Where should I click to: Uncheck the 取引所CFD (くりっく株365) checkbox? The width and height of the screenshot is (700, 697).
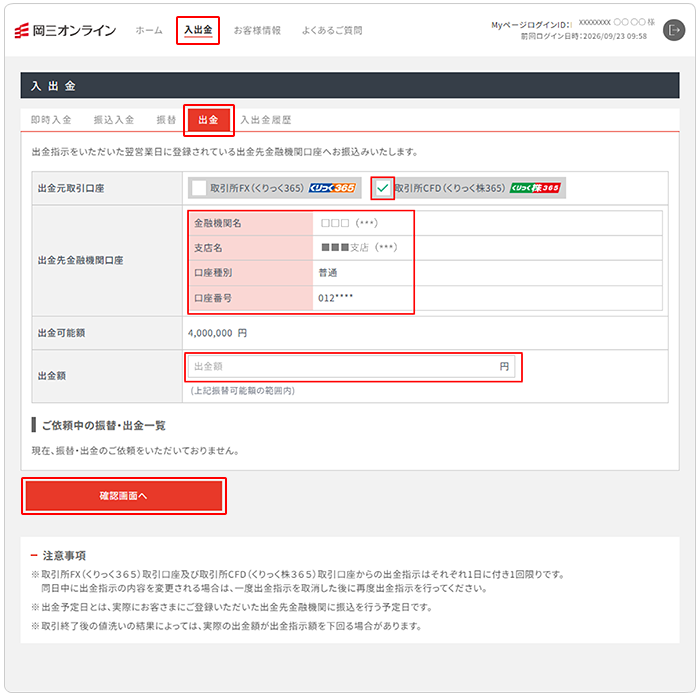coord(383,188)
